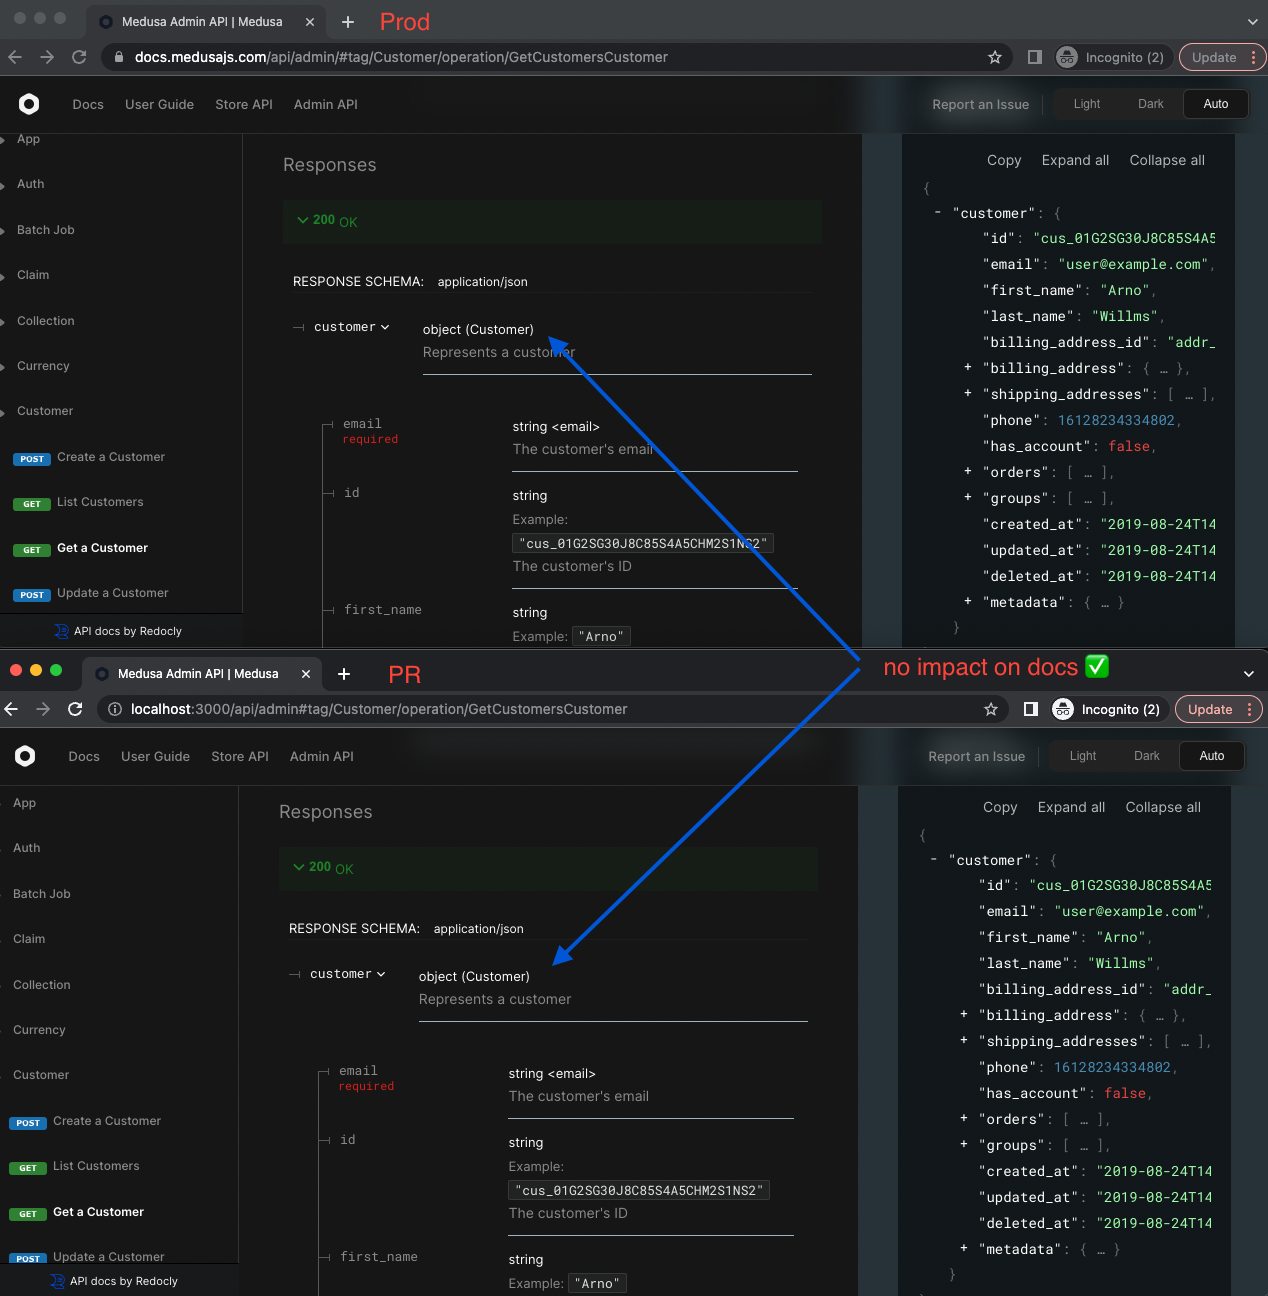Click Incognito profile icon in PR window
1268x1296 pixels.
1063,709
